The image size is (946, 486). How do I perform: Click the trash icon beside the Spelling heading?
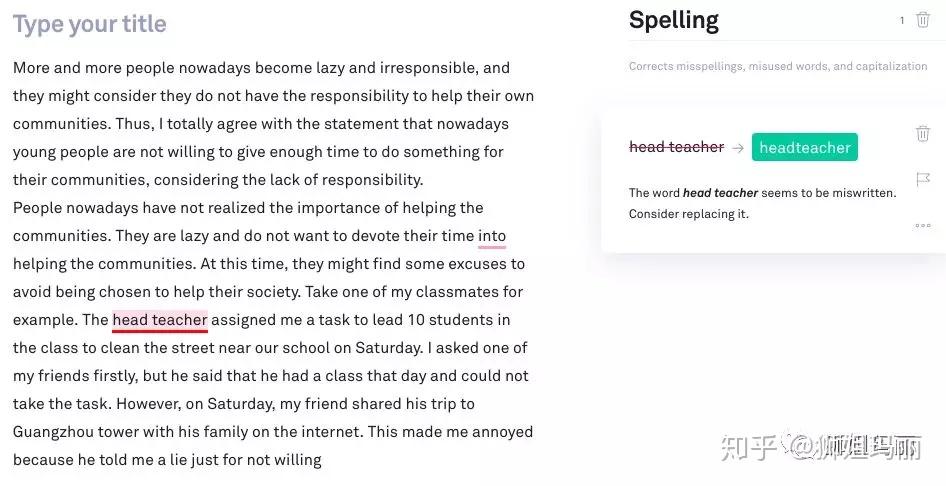922,20
